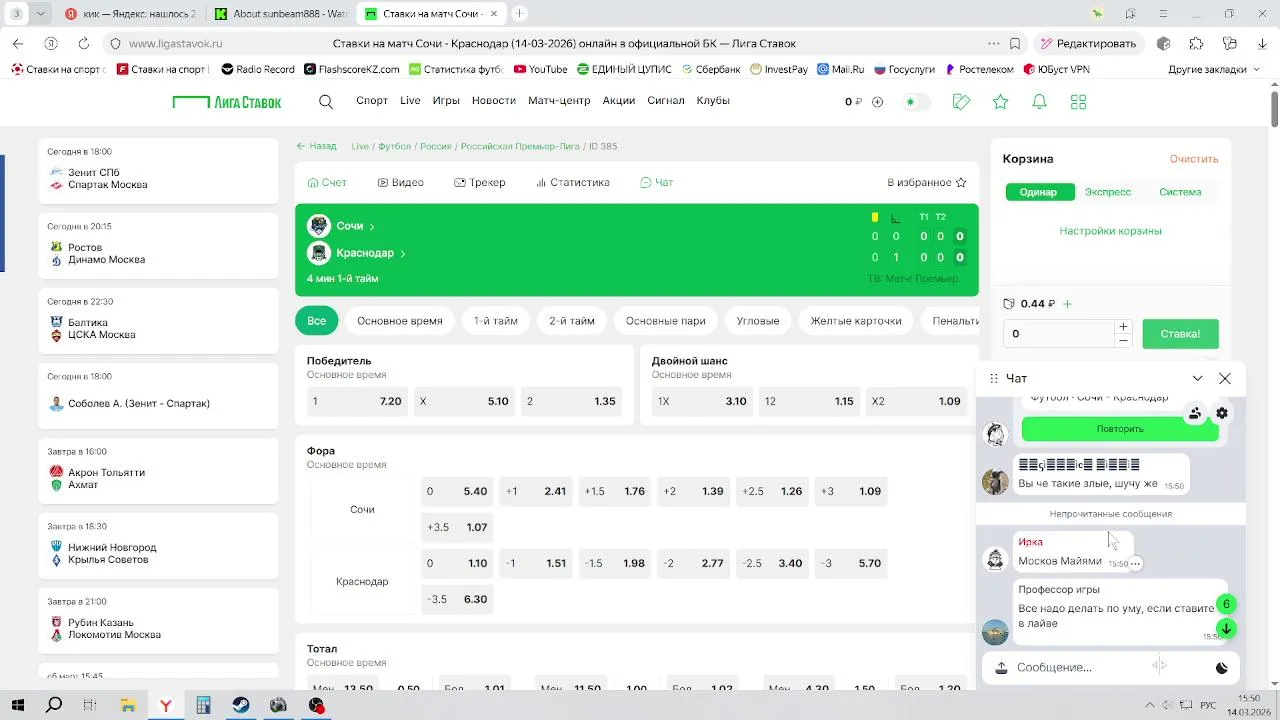
Task: Expand the Краснодар team chevron
Action: (403, 254)
